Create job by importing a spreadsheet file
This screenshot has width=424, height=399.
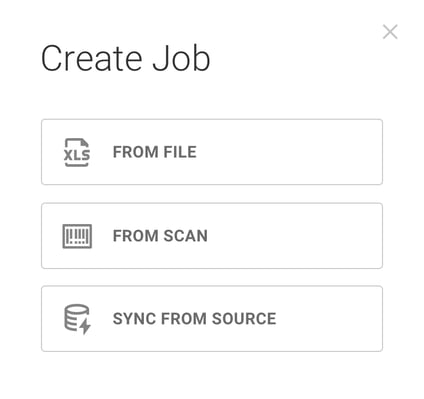[x=212, y=152]
